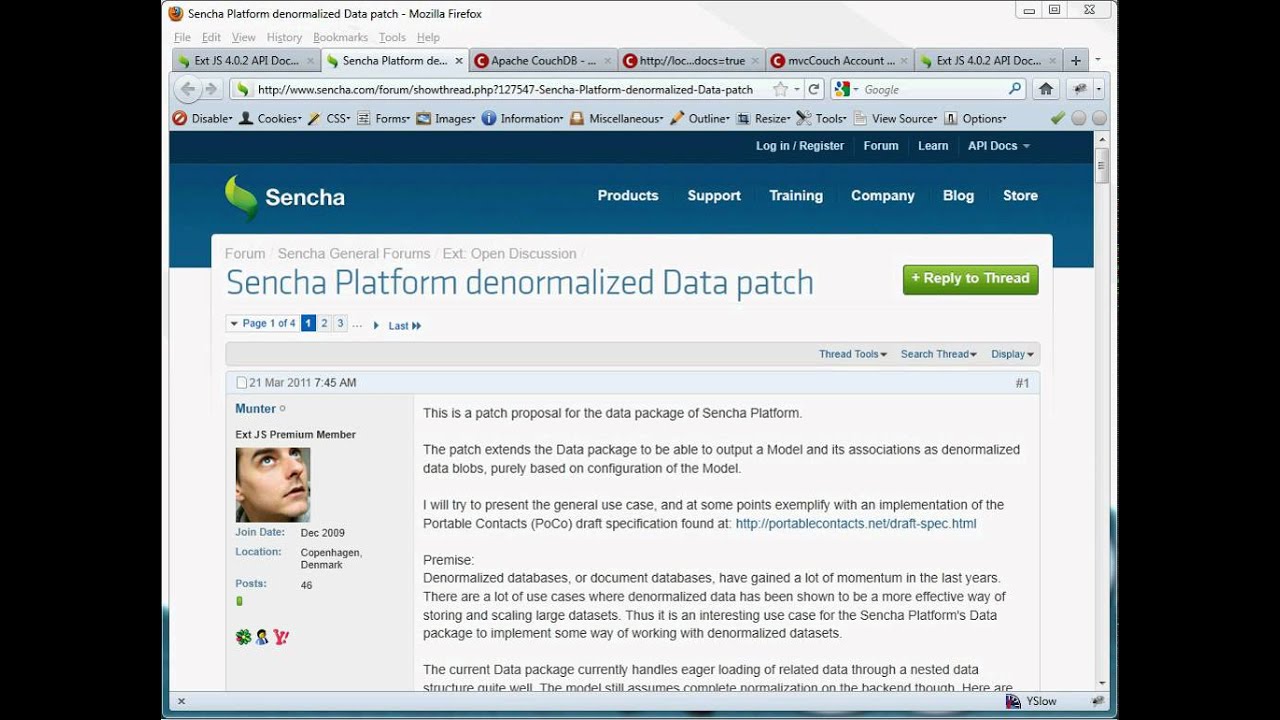Go to thread page 3
Image resolution: width=1280 pixels, height=720 pixels.
point(340,324)
